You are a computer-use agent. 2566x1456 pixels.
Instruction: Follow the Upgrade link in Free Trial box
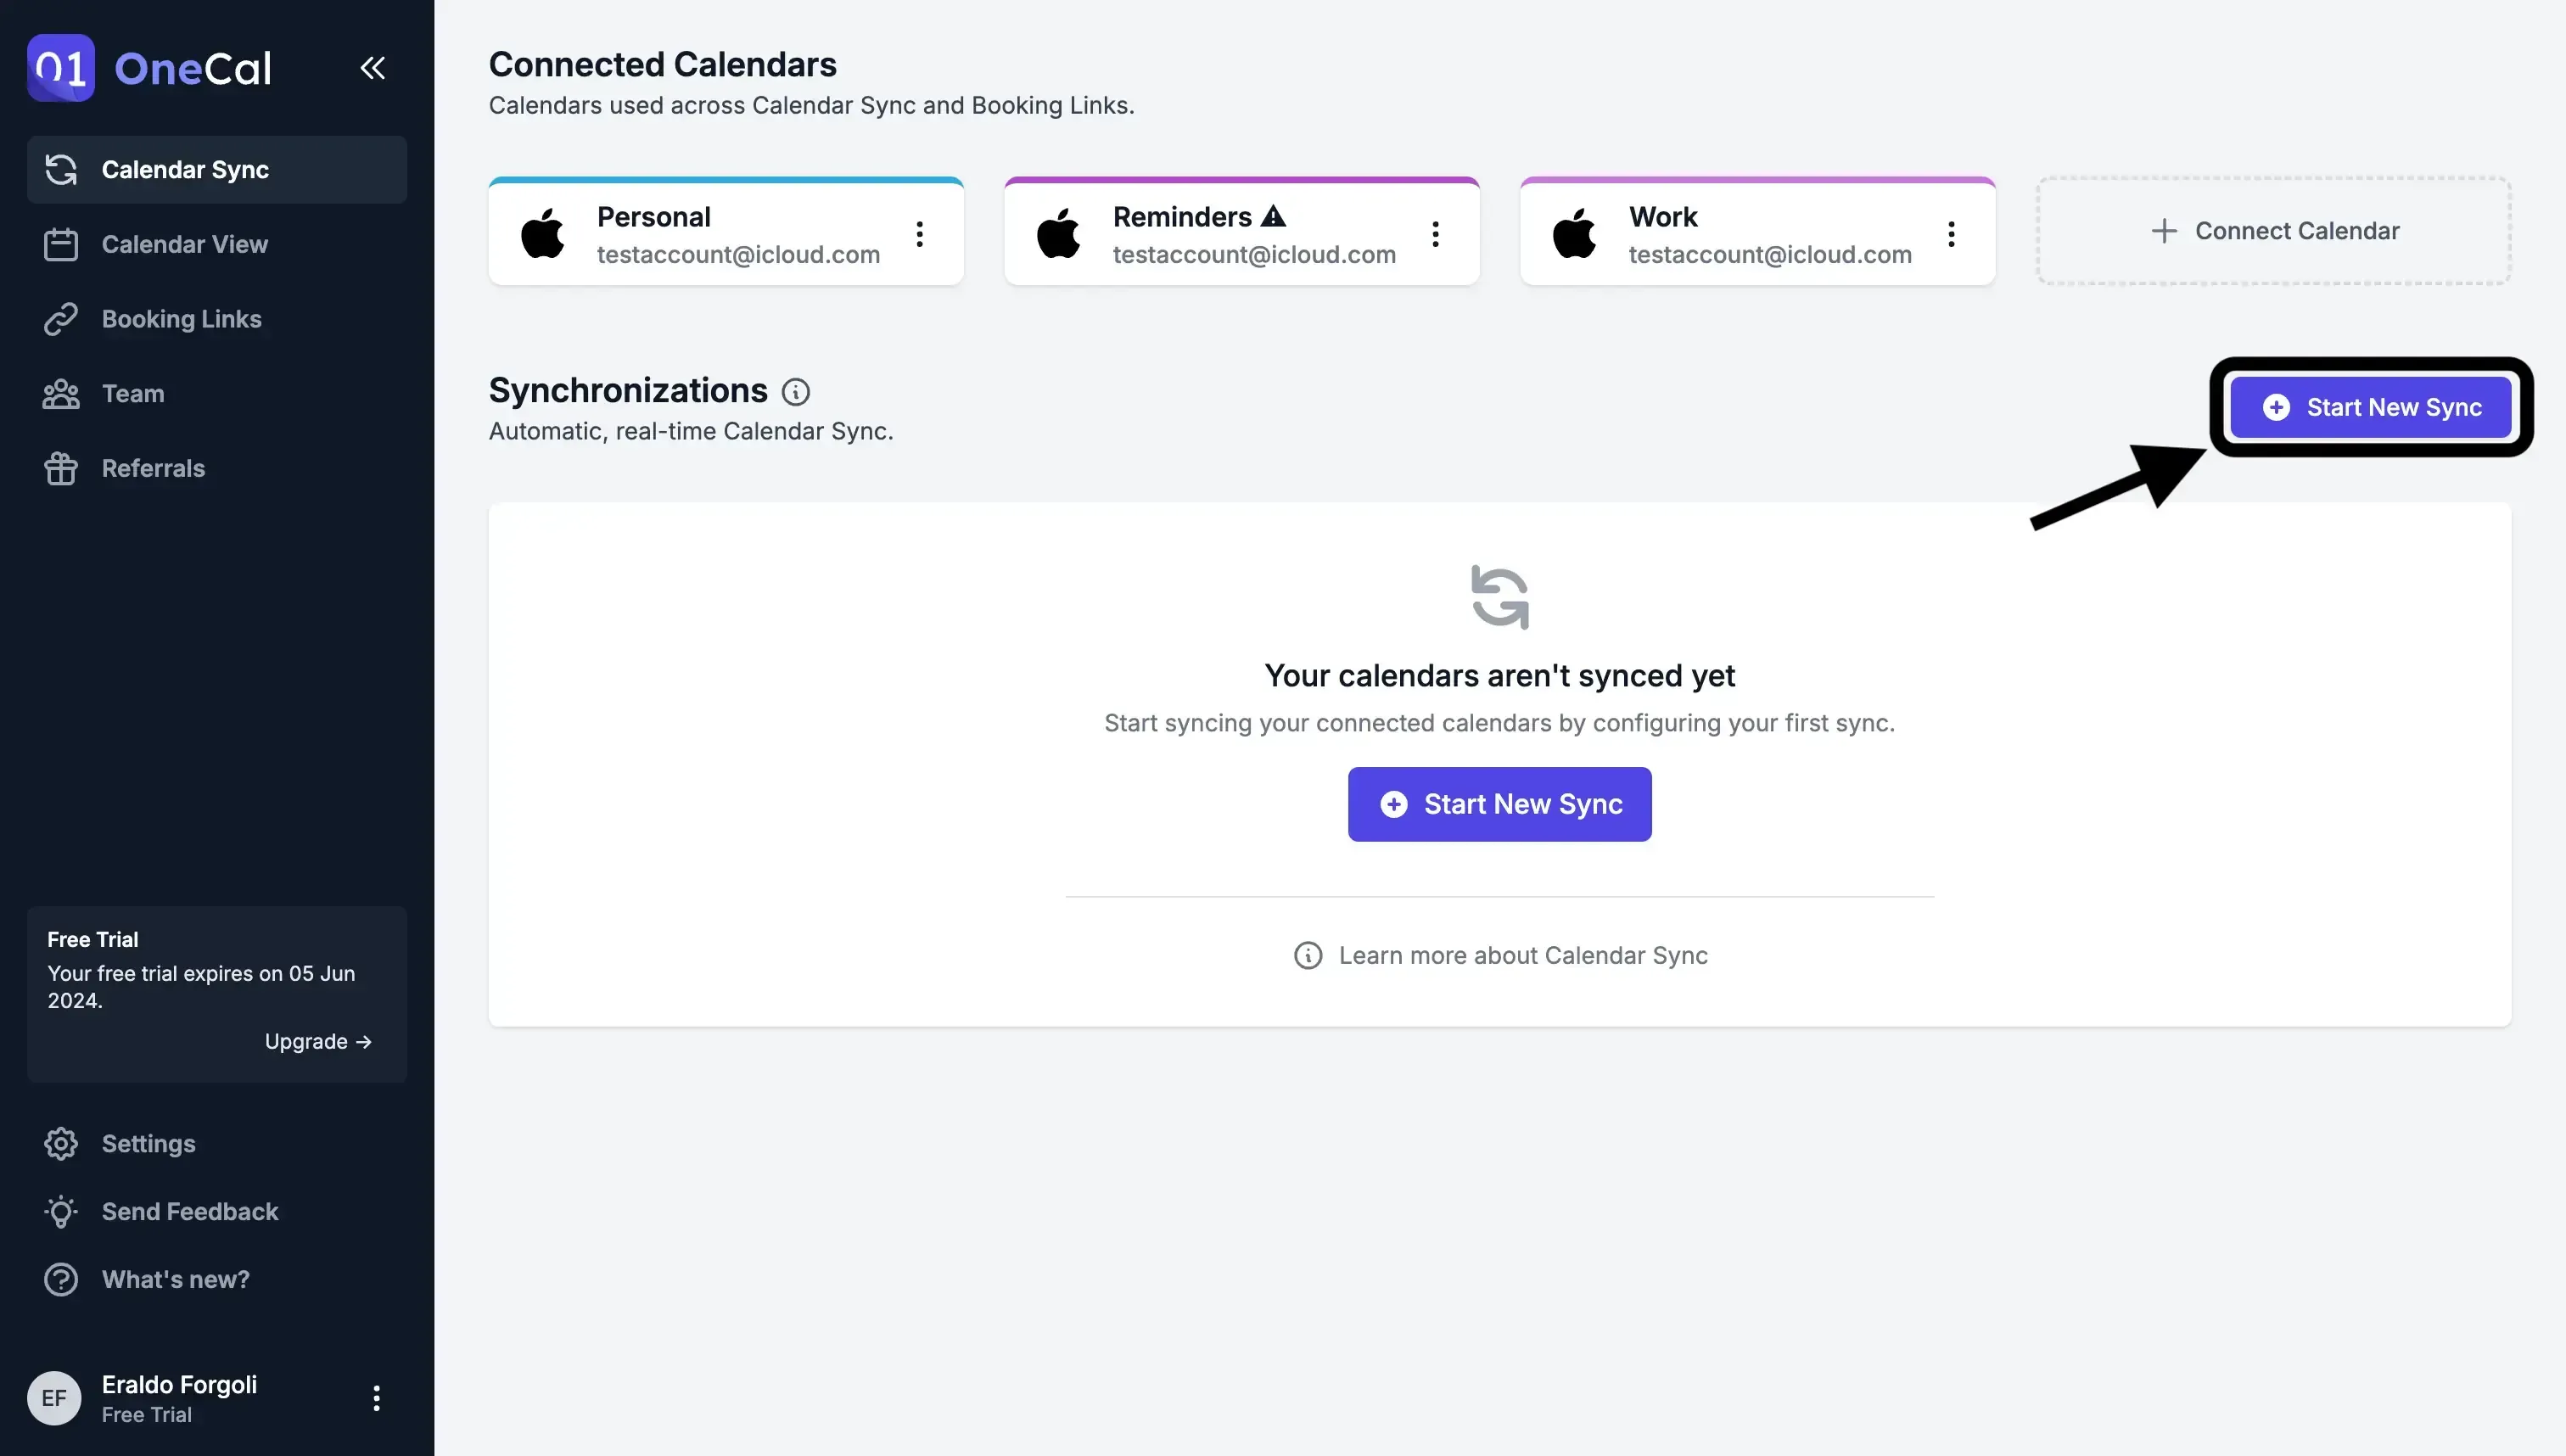point(318,1041)
